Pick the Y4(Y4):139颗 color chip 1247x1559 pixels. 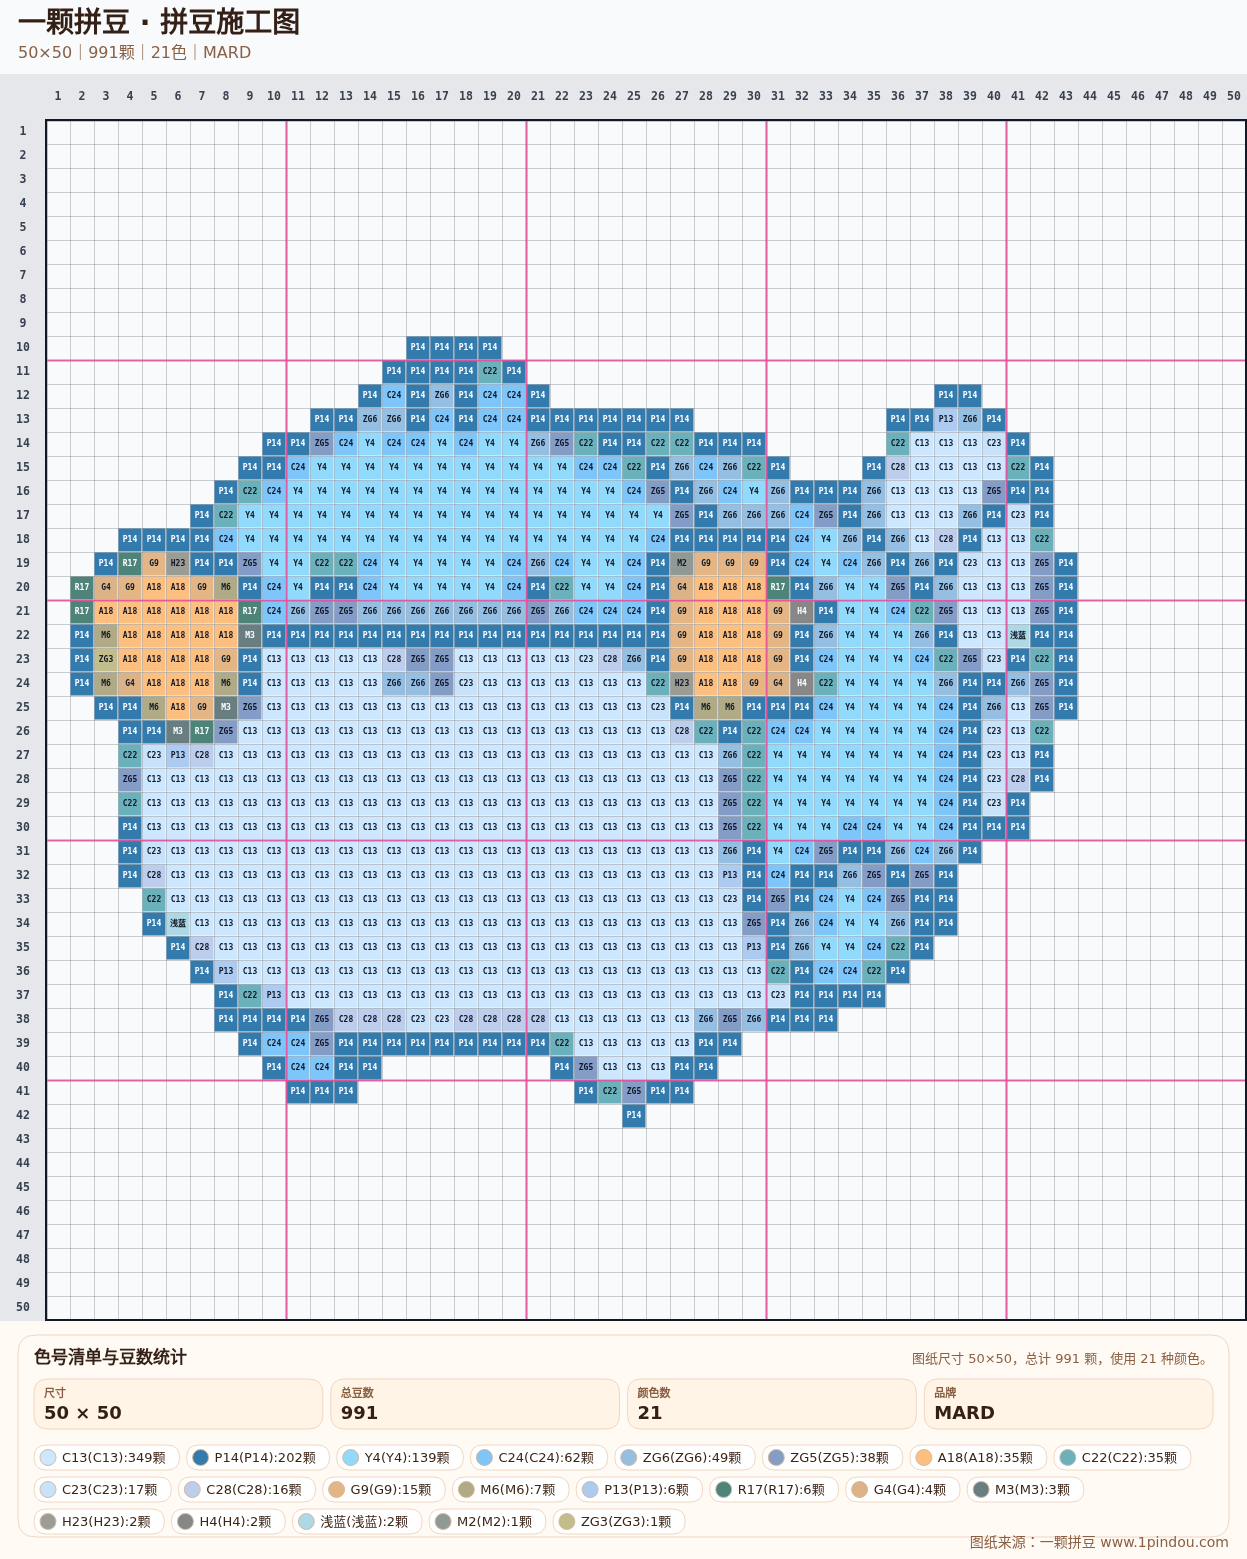(400, 1457)
